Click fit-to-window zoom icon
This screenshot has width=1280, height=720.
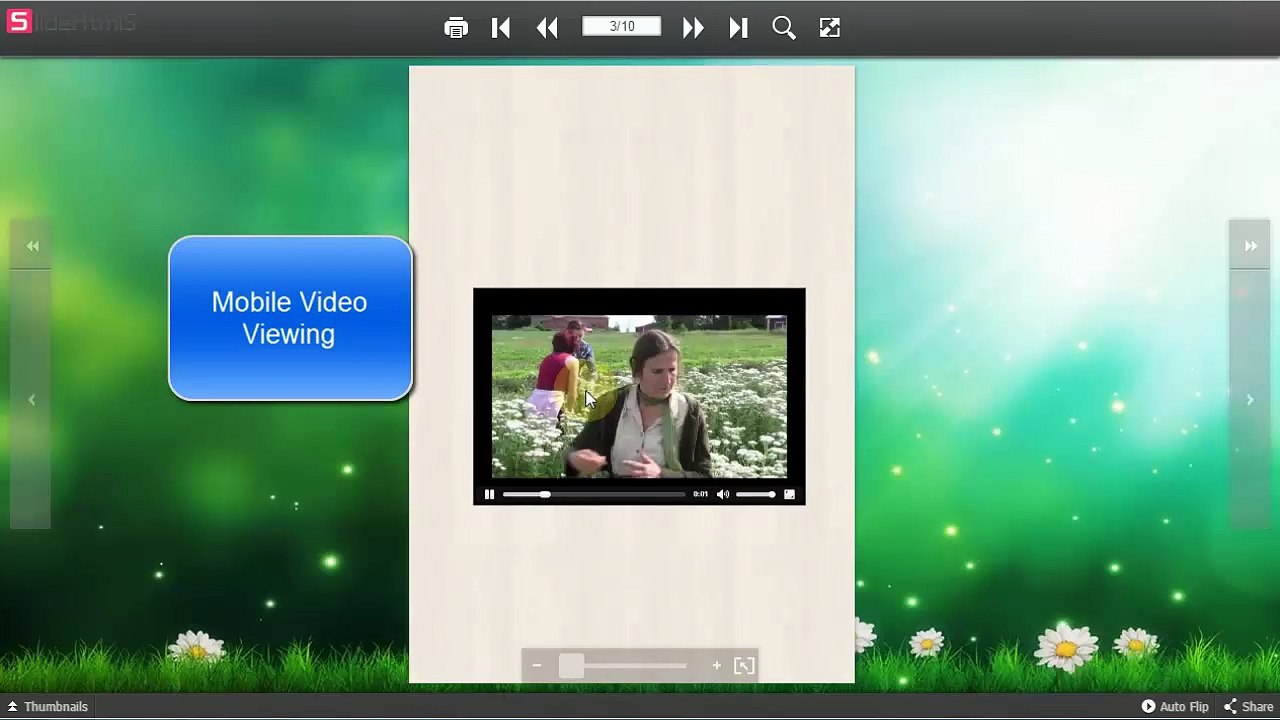(x=744, y=666)
